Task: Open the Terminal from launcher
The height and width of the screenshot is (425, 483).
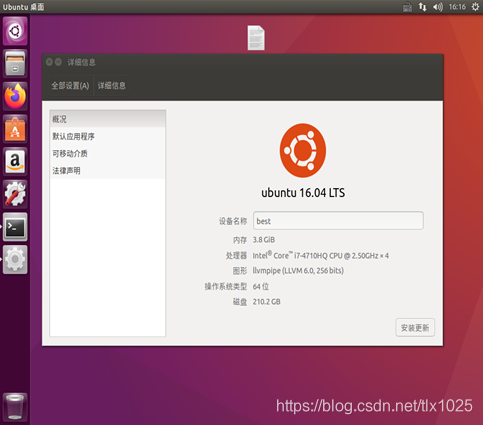Action: pos(15,227)
